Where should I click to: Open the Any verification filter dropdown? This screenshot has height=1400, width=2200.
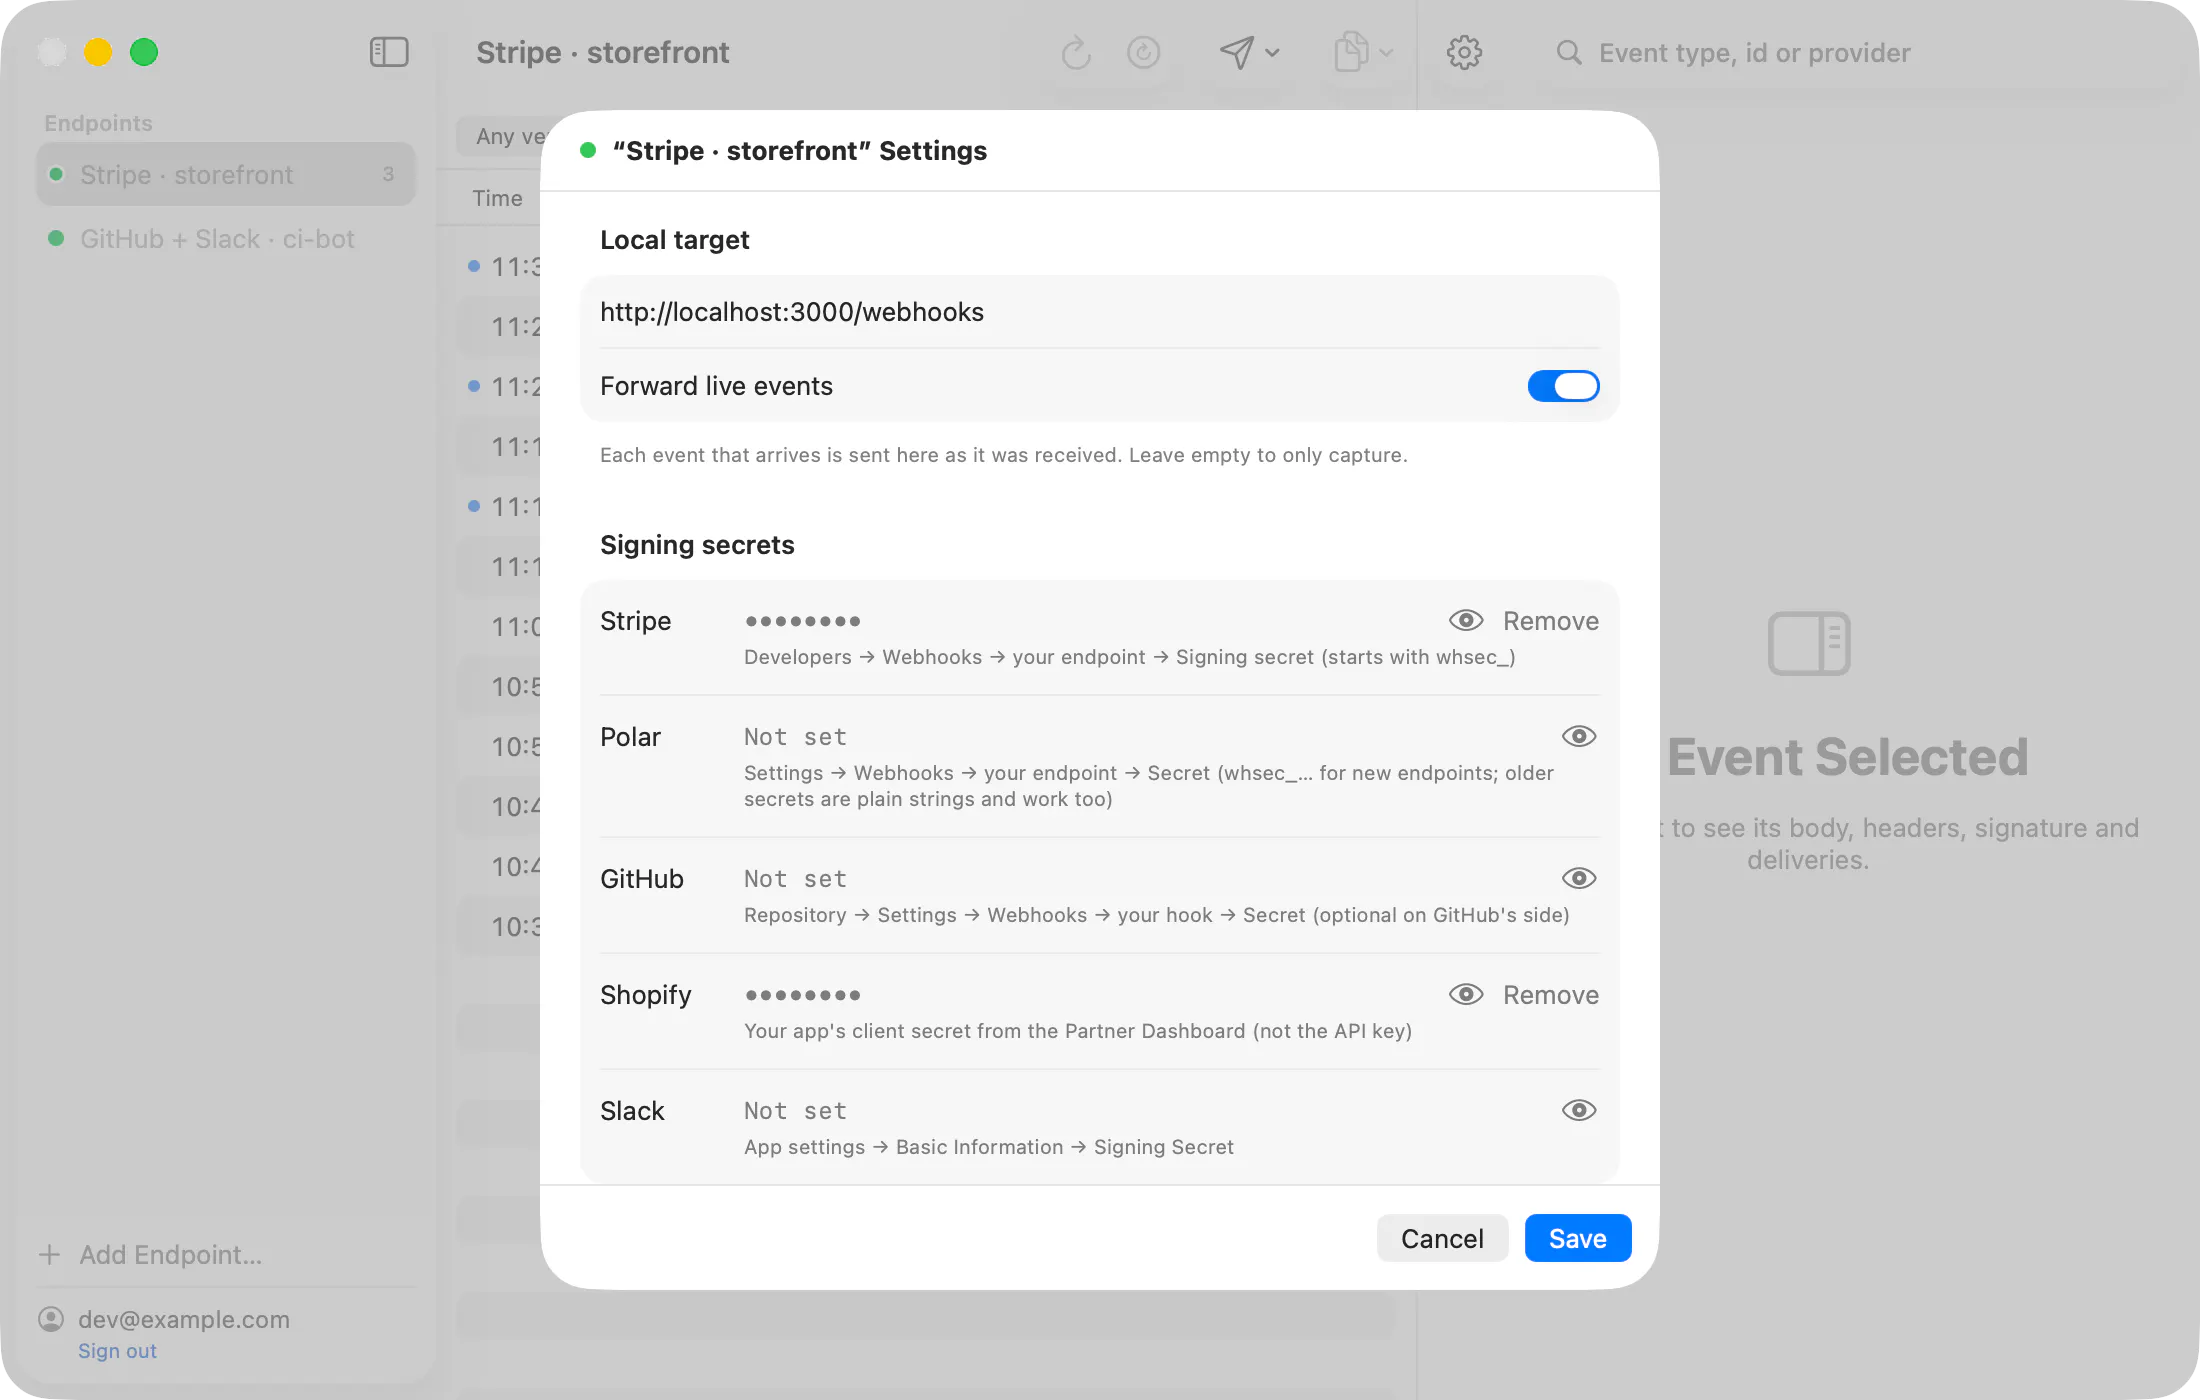499,136
